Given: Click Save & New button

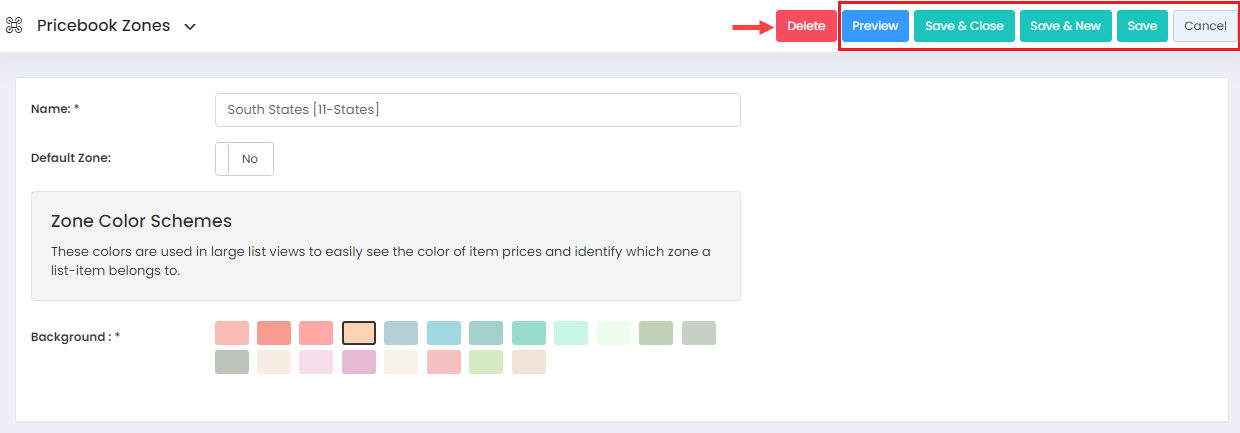Looking at the screenshot, I should (1065, 26).
